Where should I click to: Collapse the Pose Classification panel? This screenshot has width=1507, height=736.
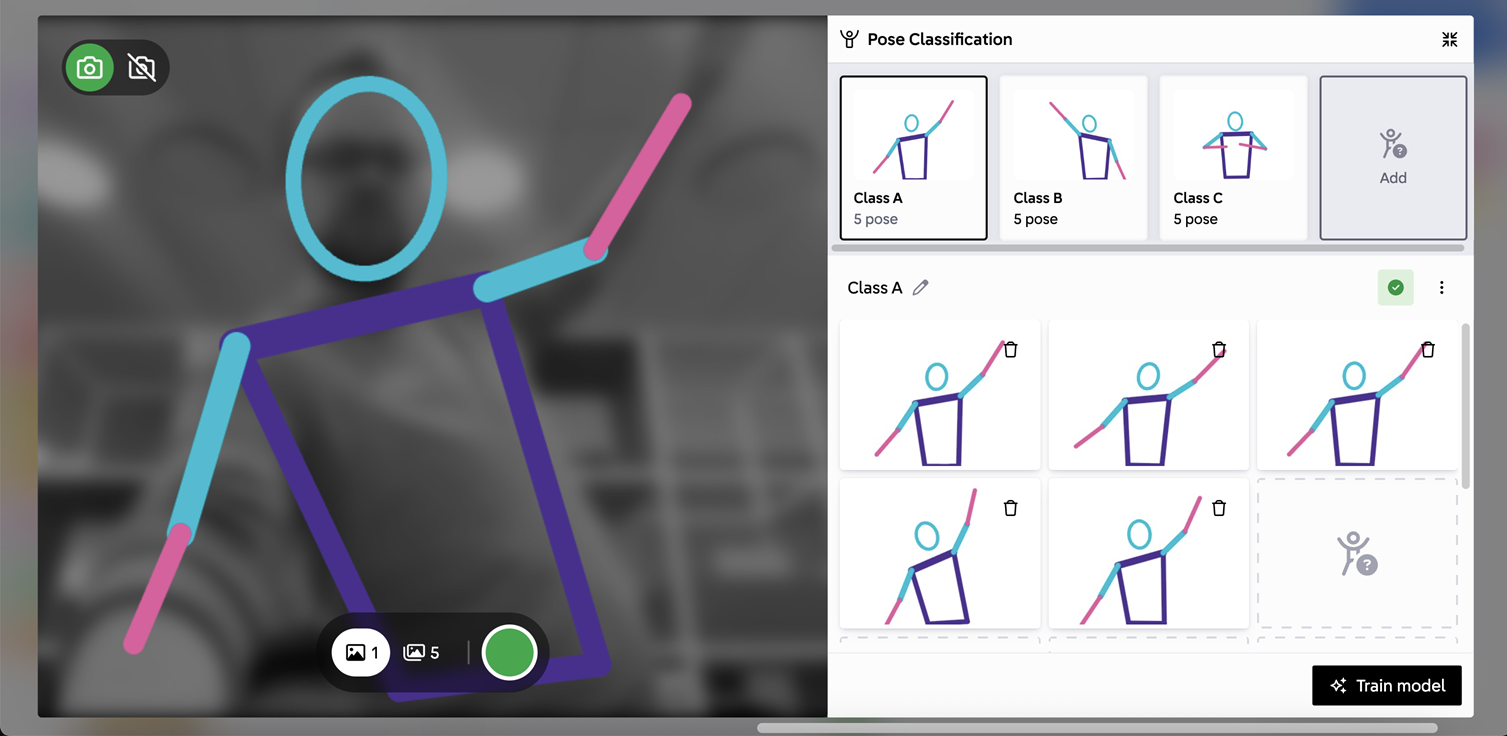(x=1449, y=40)
